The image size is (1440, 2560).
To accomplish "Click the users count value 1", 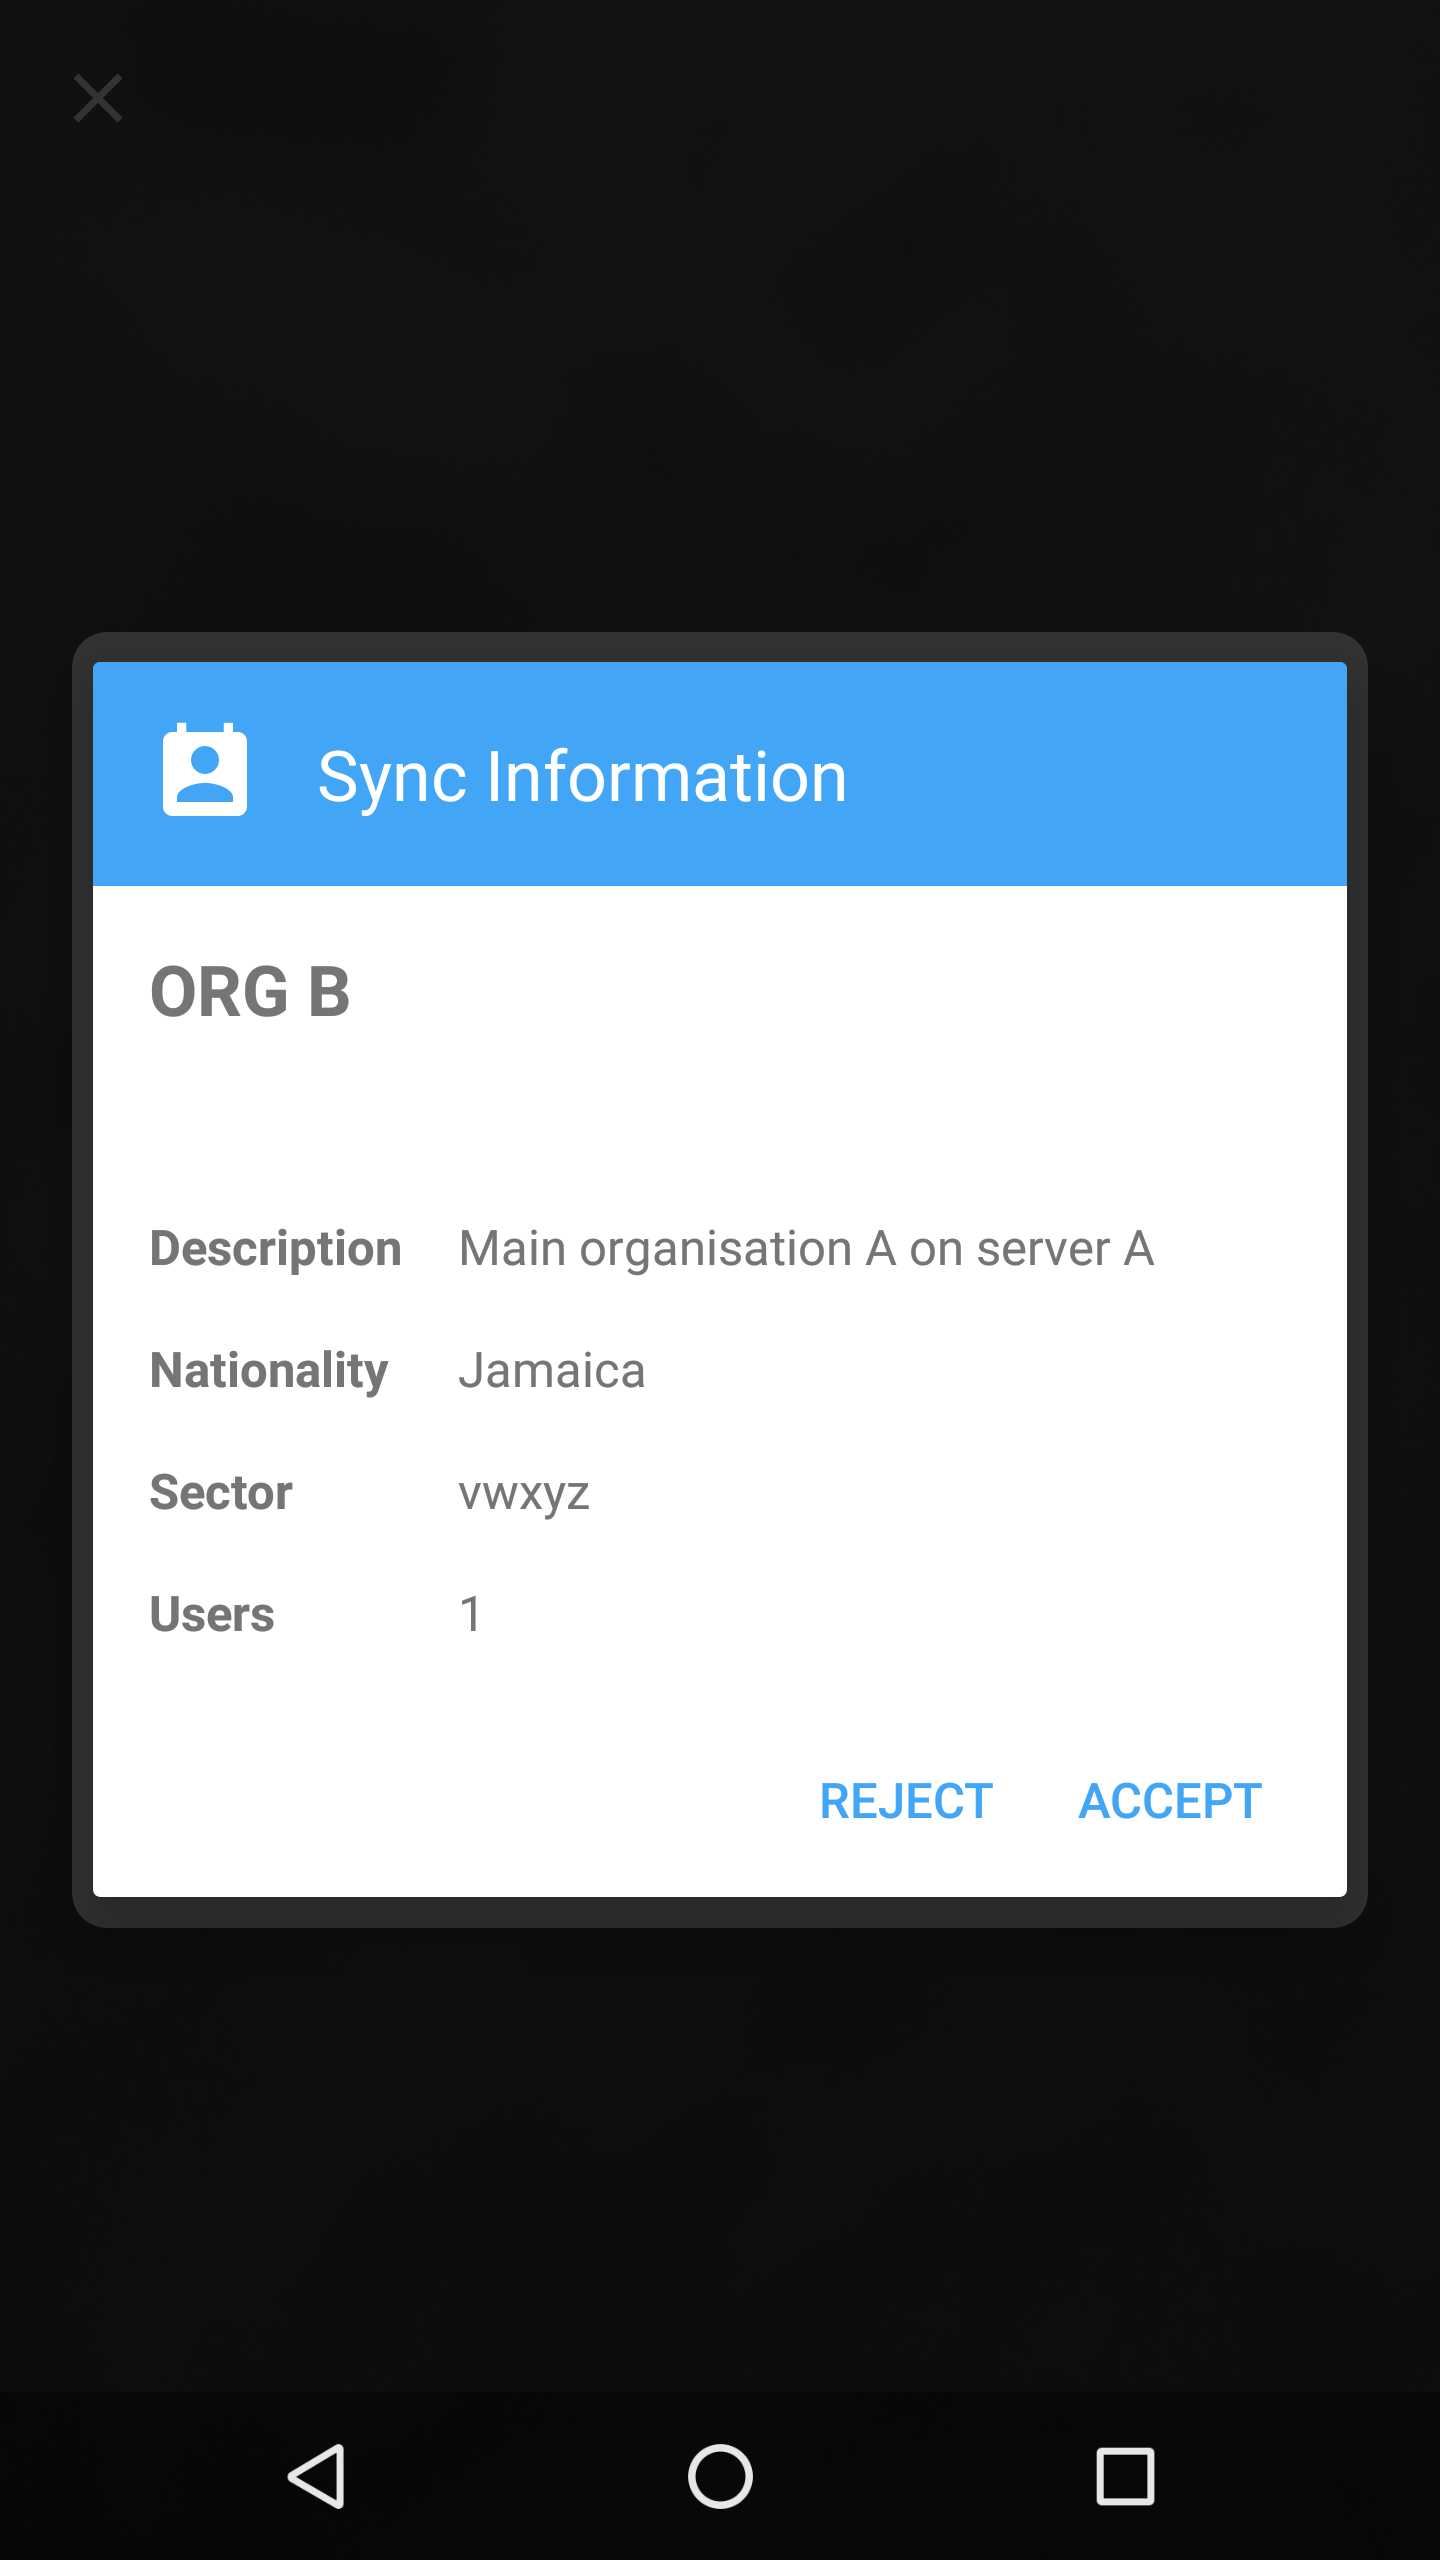I will click(471, 1615).
